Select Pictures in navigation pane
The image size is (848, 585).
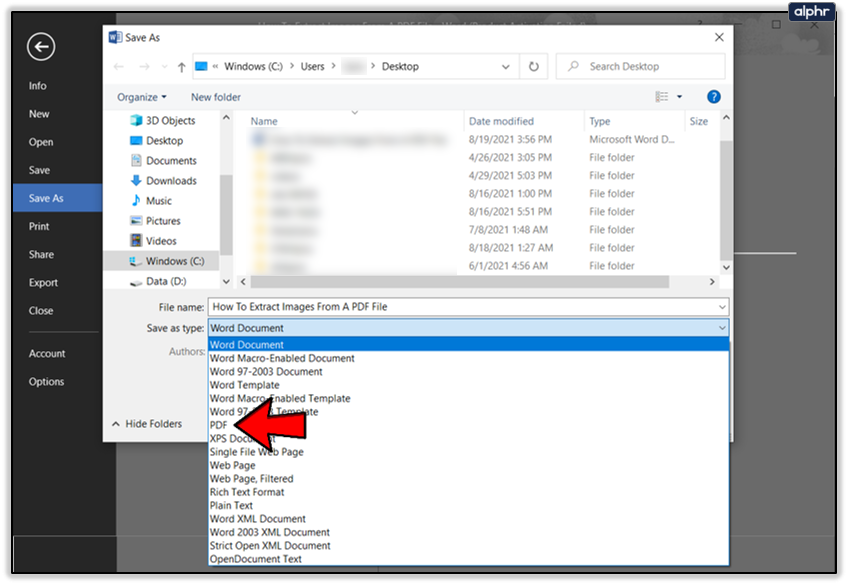coord(155,221)
